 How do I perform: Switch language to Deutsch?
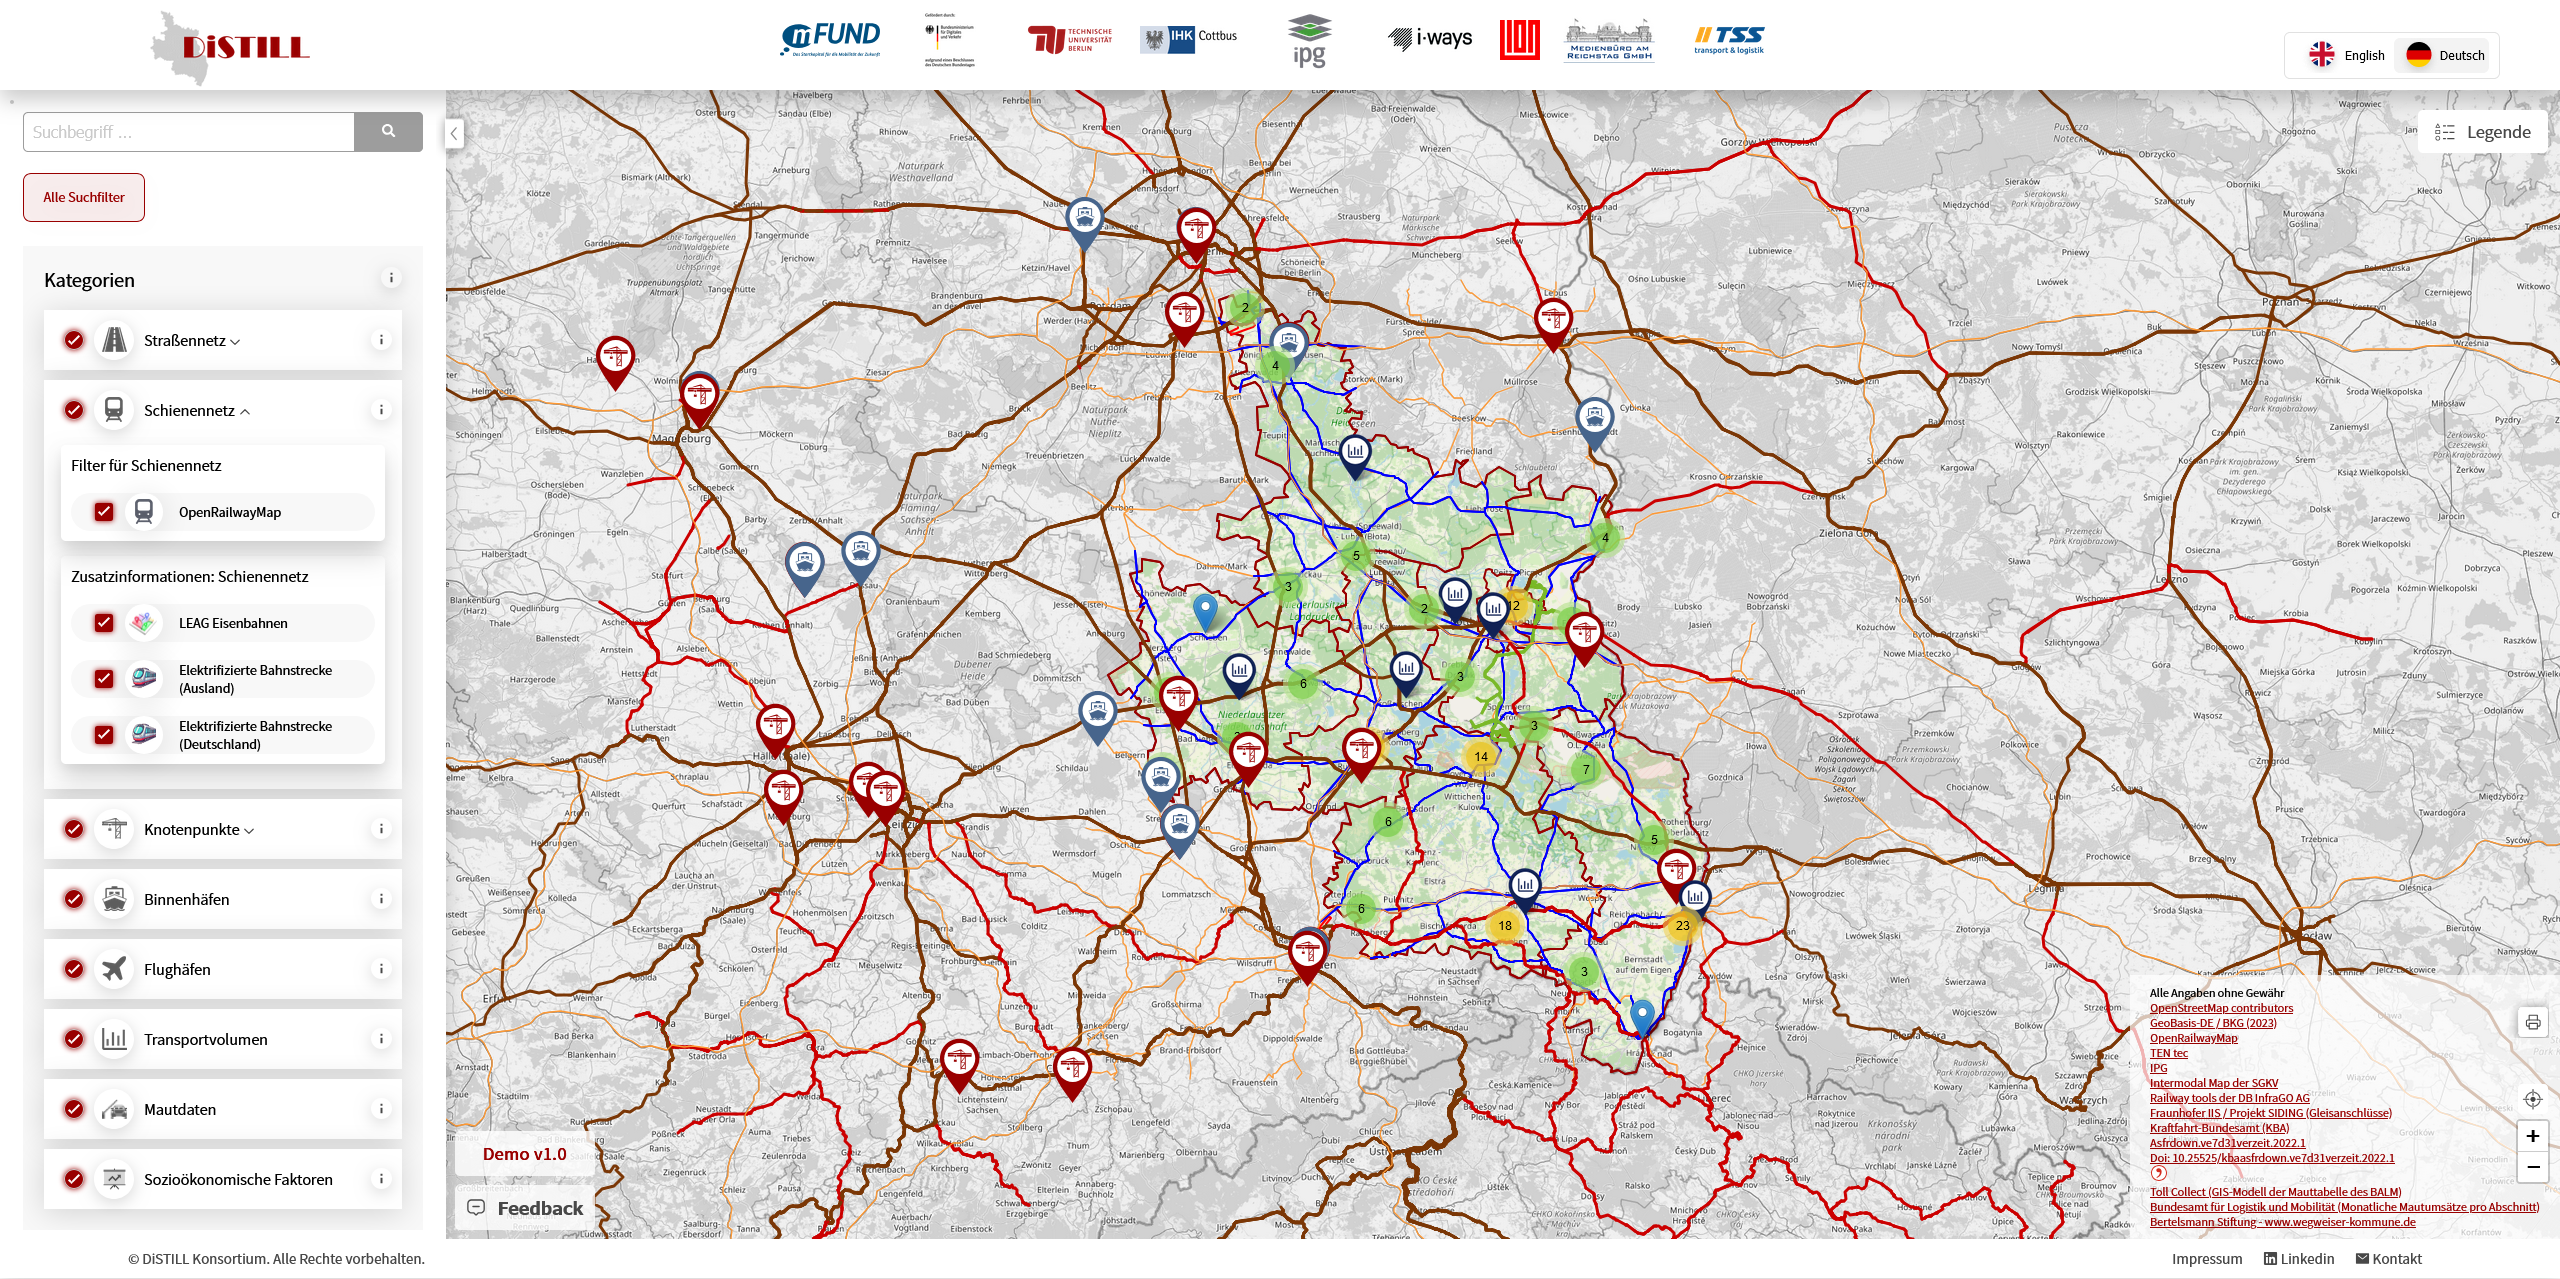2445,55
